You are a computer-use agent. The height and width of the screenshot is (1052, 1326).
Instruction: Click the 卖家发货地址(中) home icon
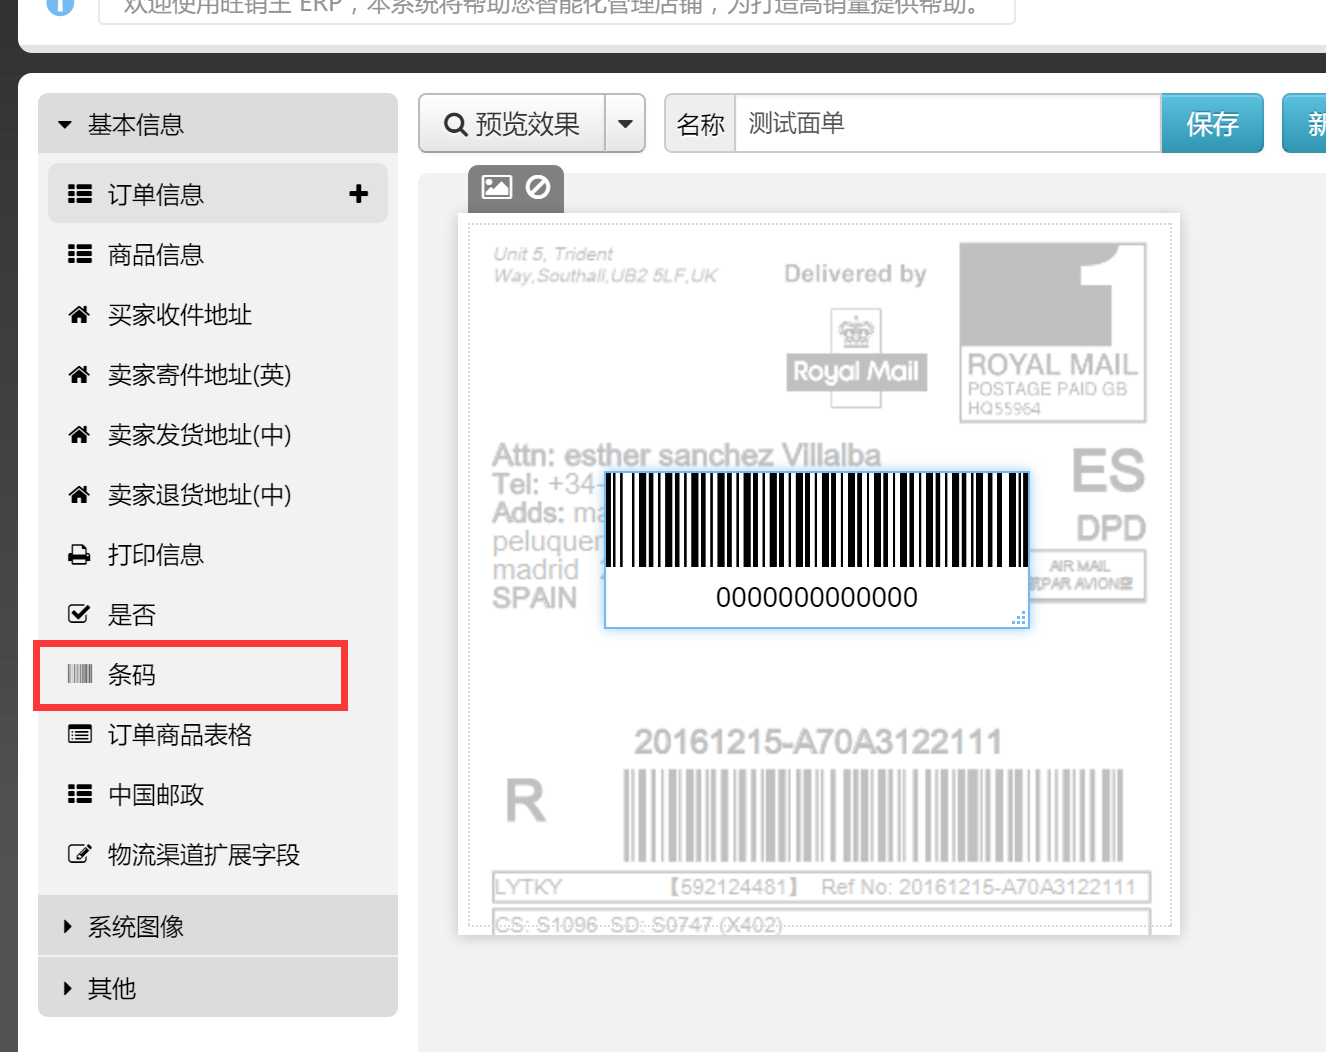click(x=79, y=435)
